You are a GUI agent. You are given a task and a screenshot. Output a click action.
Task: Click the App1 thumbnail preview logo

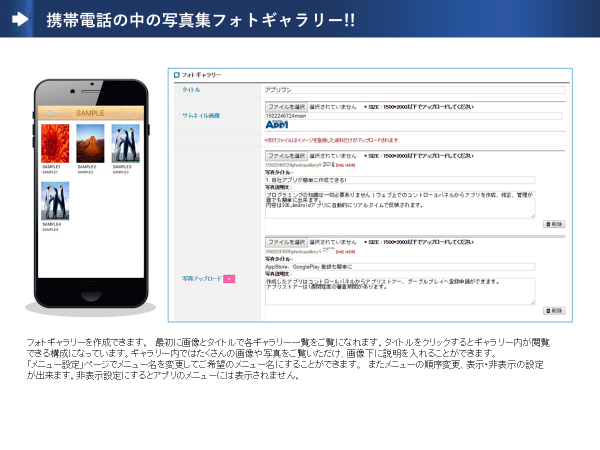(277, 125)
